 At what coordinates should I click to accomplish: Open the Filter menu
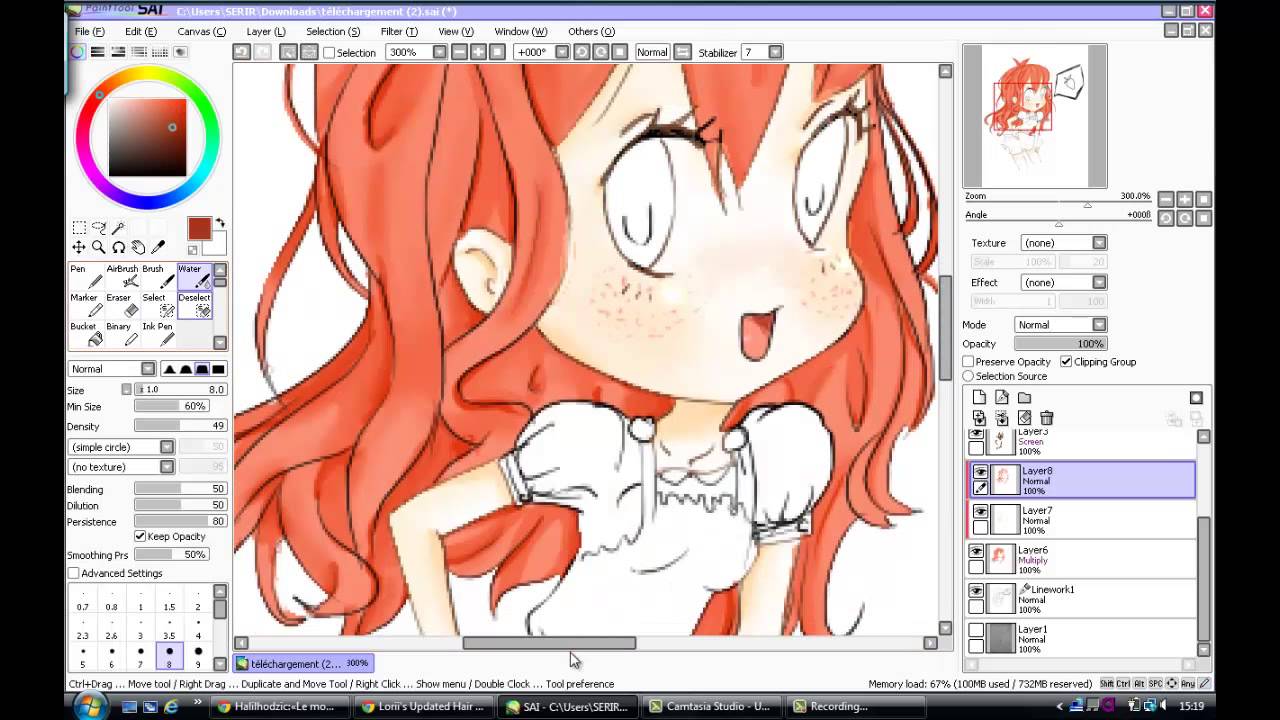tap(399, 31)
